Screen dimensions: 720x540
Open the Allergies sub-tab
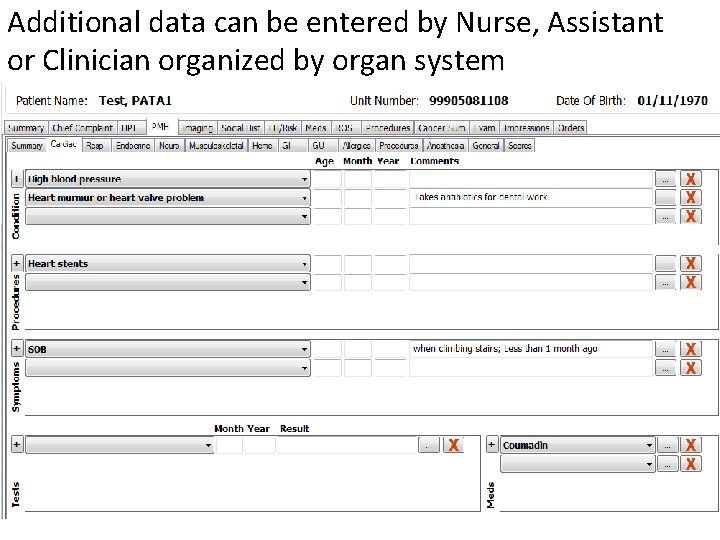pos(356,146)
